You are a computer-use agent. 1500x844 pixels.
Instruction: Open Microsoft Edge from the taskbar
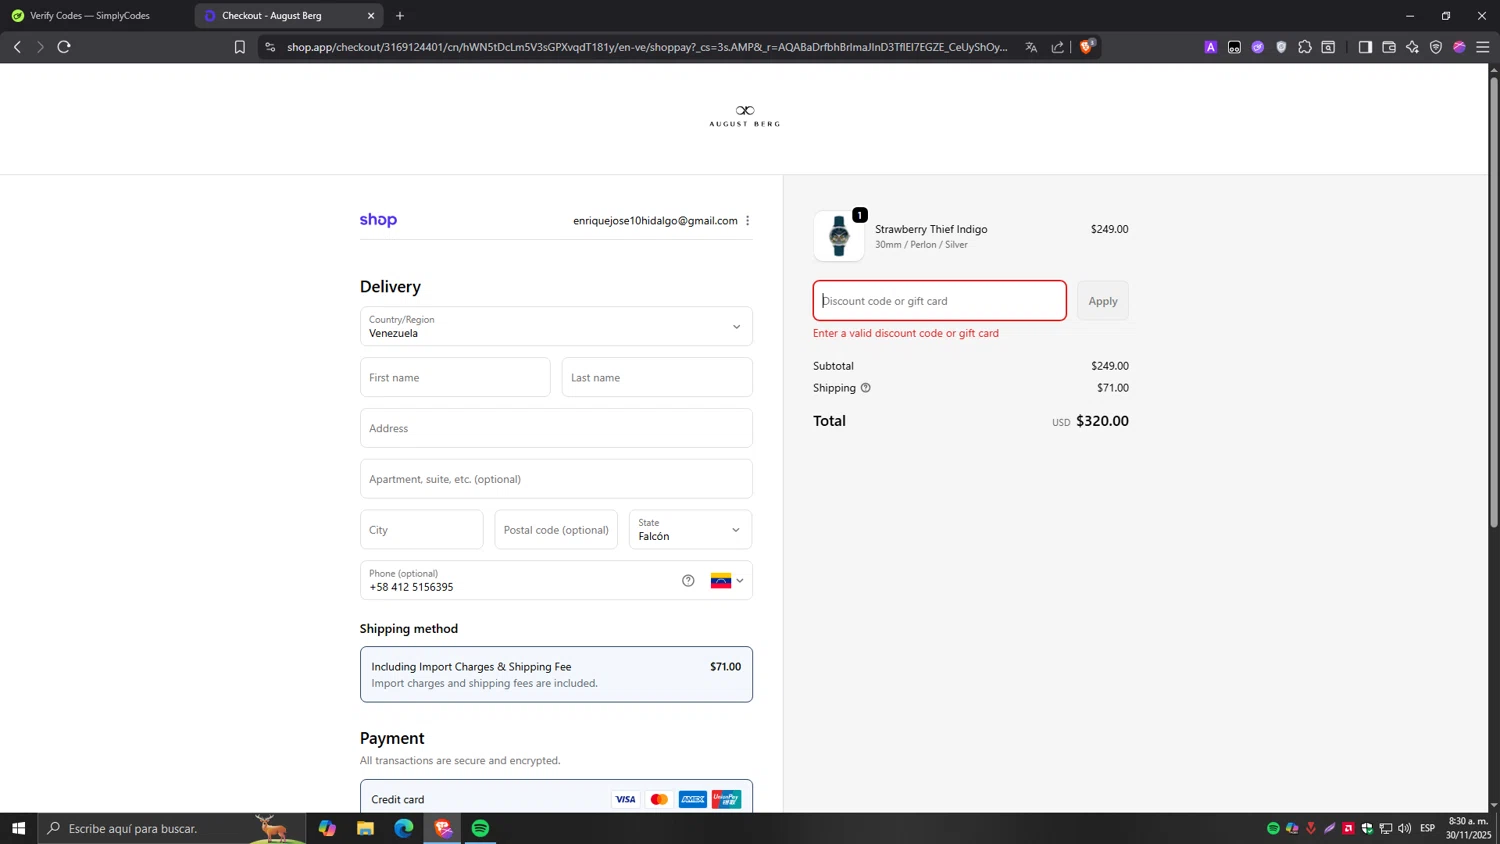click(x=404, y=828)
